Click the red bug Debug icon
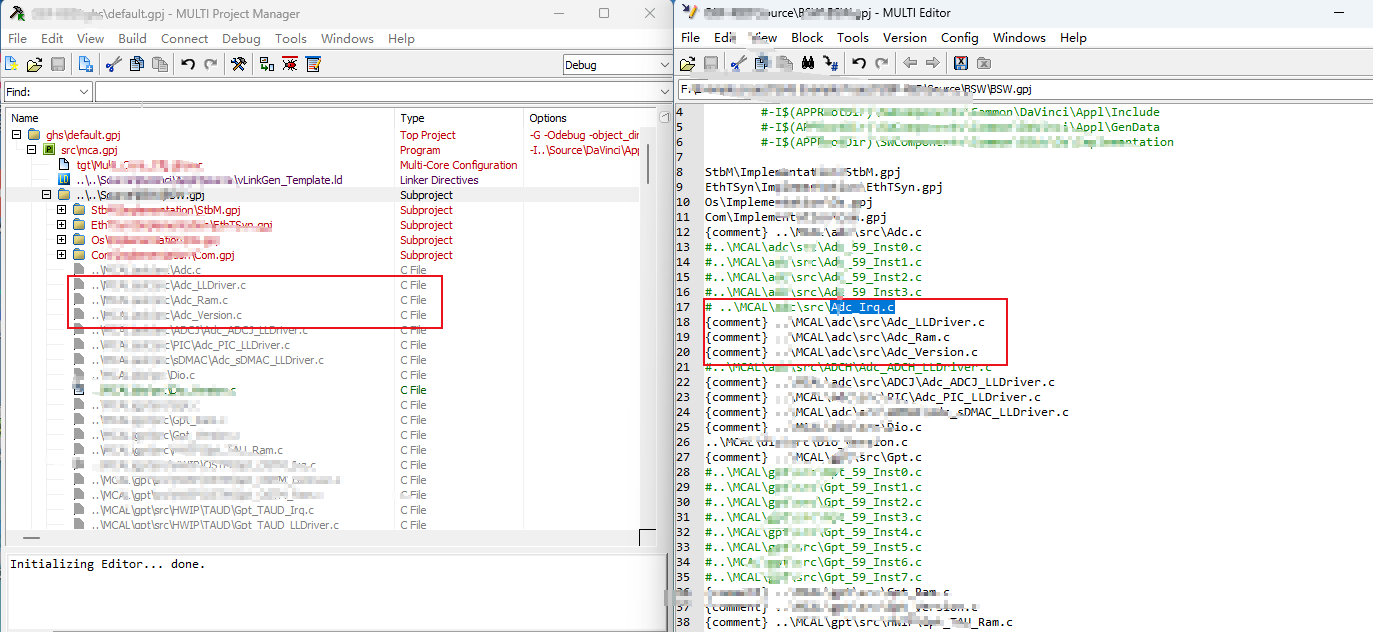 click(x=290, y=65)
